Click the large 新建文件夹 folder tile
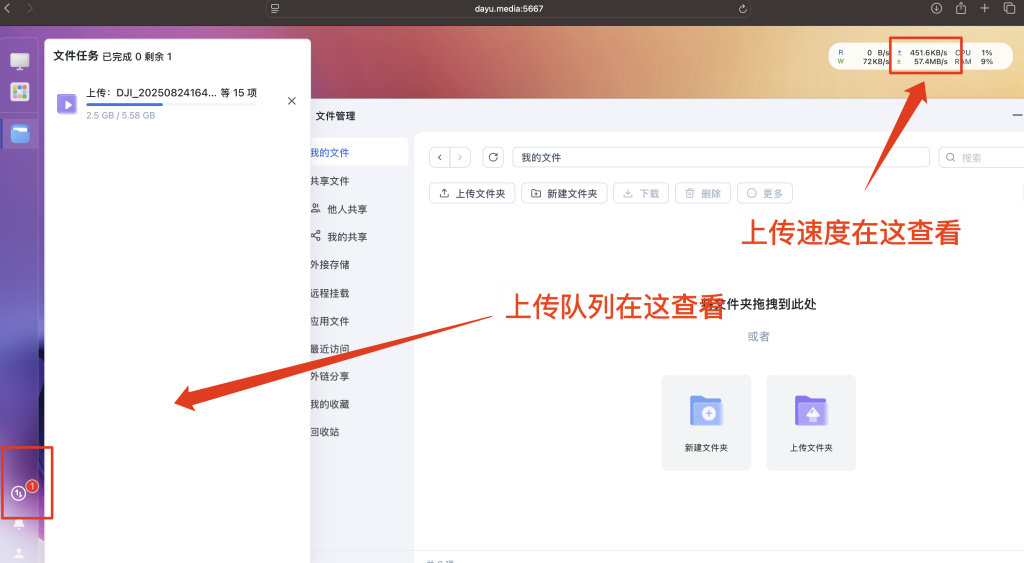The width and height of the screenshot is (1024, 563). pyautogui.click(x=706, y=422)
